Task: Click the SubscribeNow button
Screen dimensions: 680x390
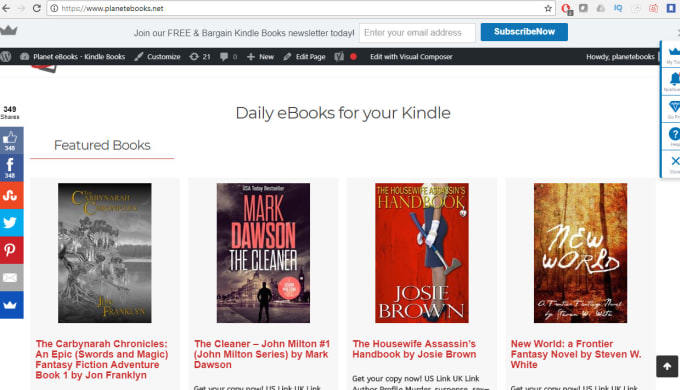Action: 524,32
